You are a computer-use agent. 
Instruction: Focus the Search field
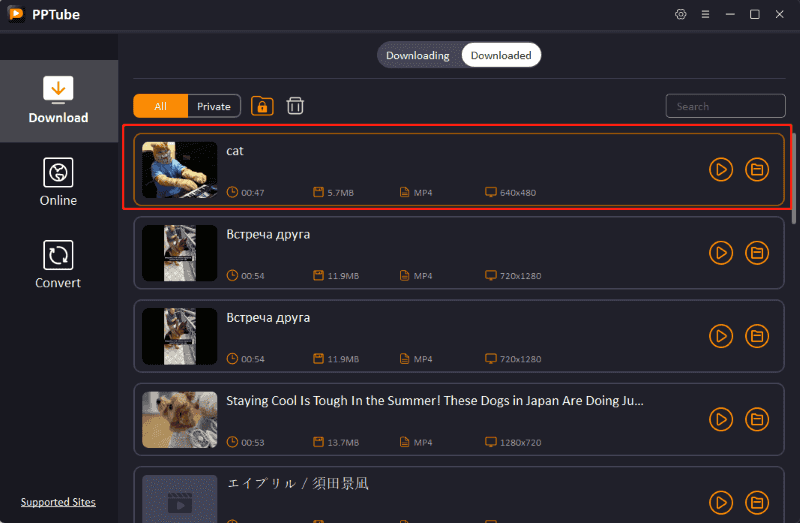tap(725, 106)
